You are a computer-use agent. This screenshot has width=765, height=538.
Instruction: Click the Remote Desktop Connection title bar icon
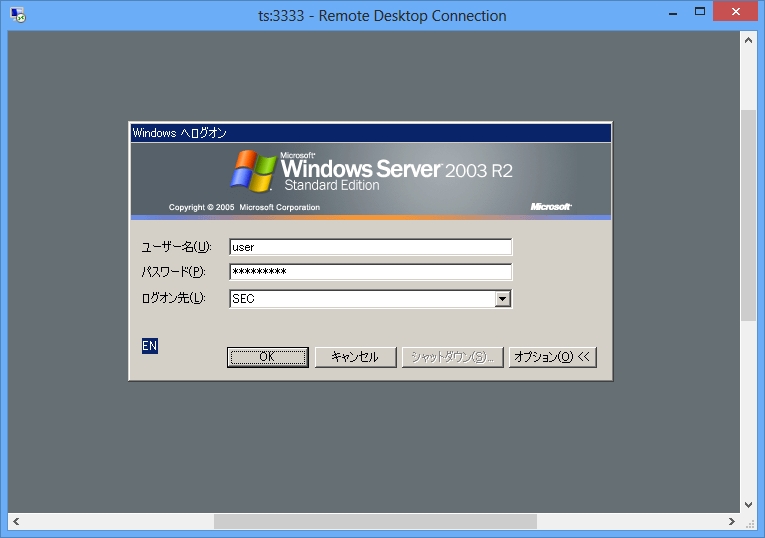pyautogui.click(x=18, y=15)
